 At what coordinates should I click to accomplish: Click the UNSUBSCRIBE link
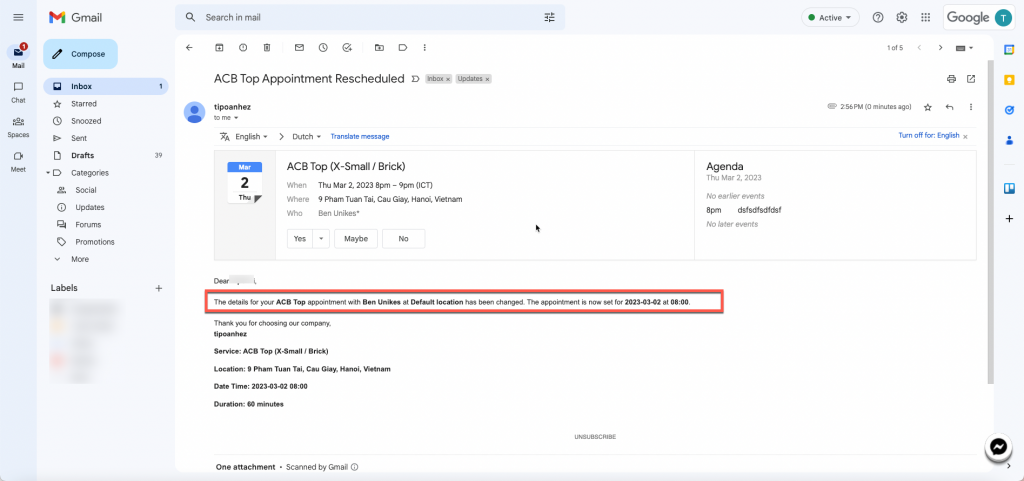point(595,437)
